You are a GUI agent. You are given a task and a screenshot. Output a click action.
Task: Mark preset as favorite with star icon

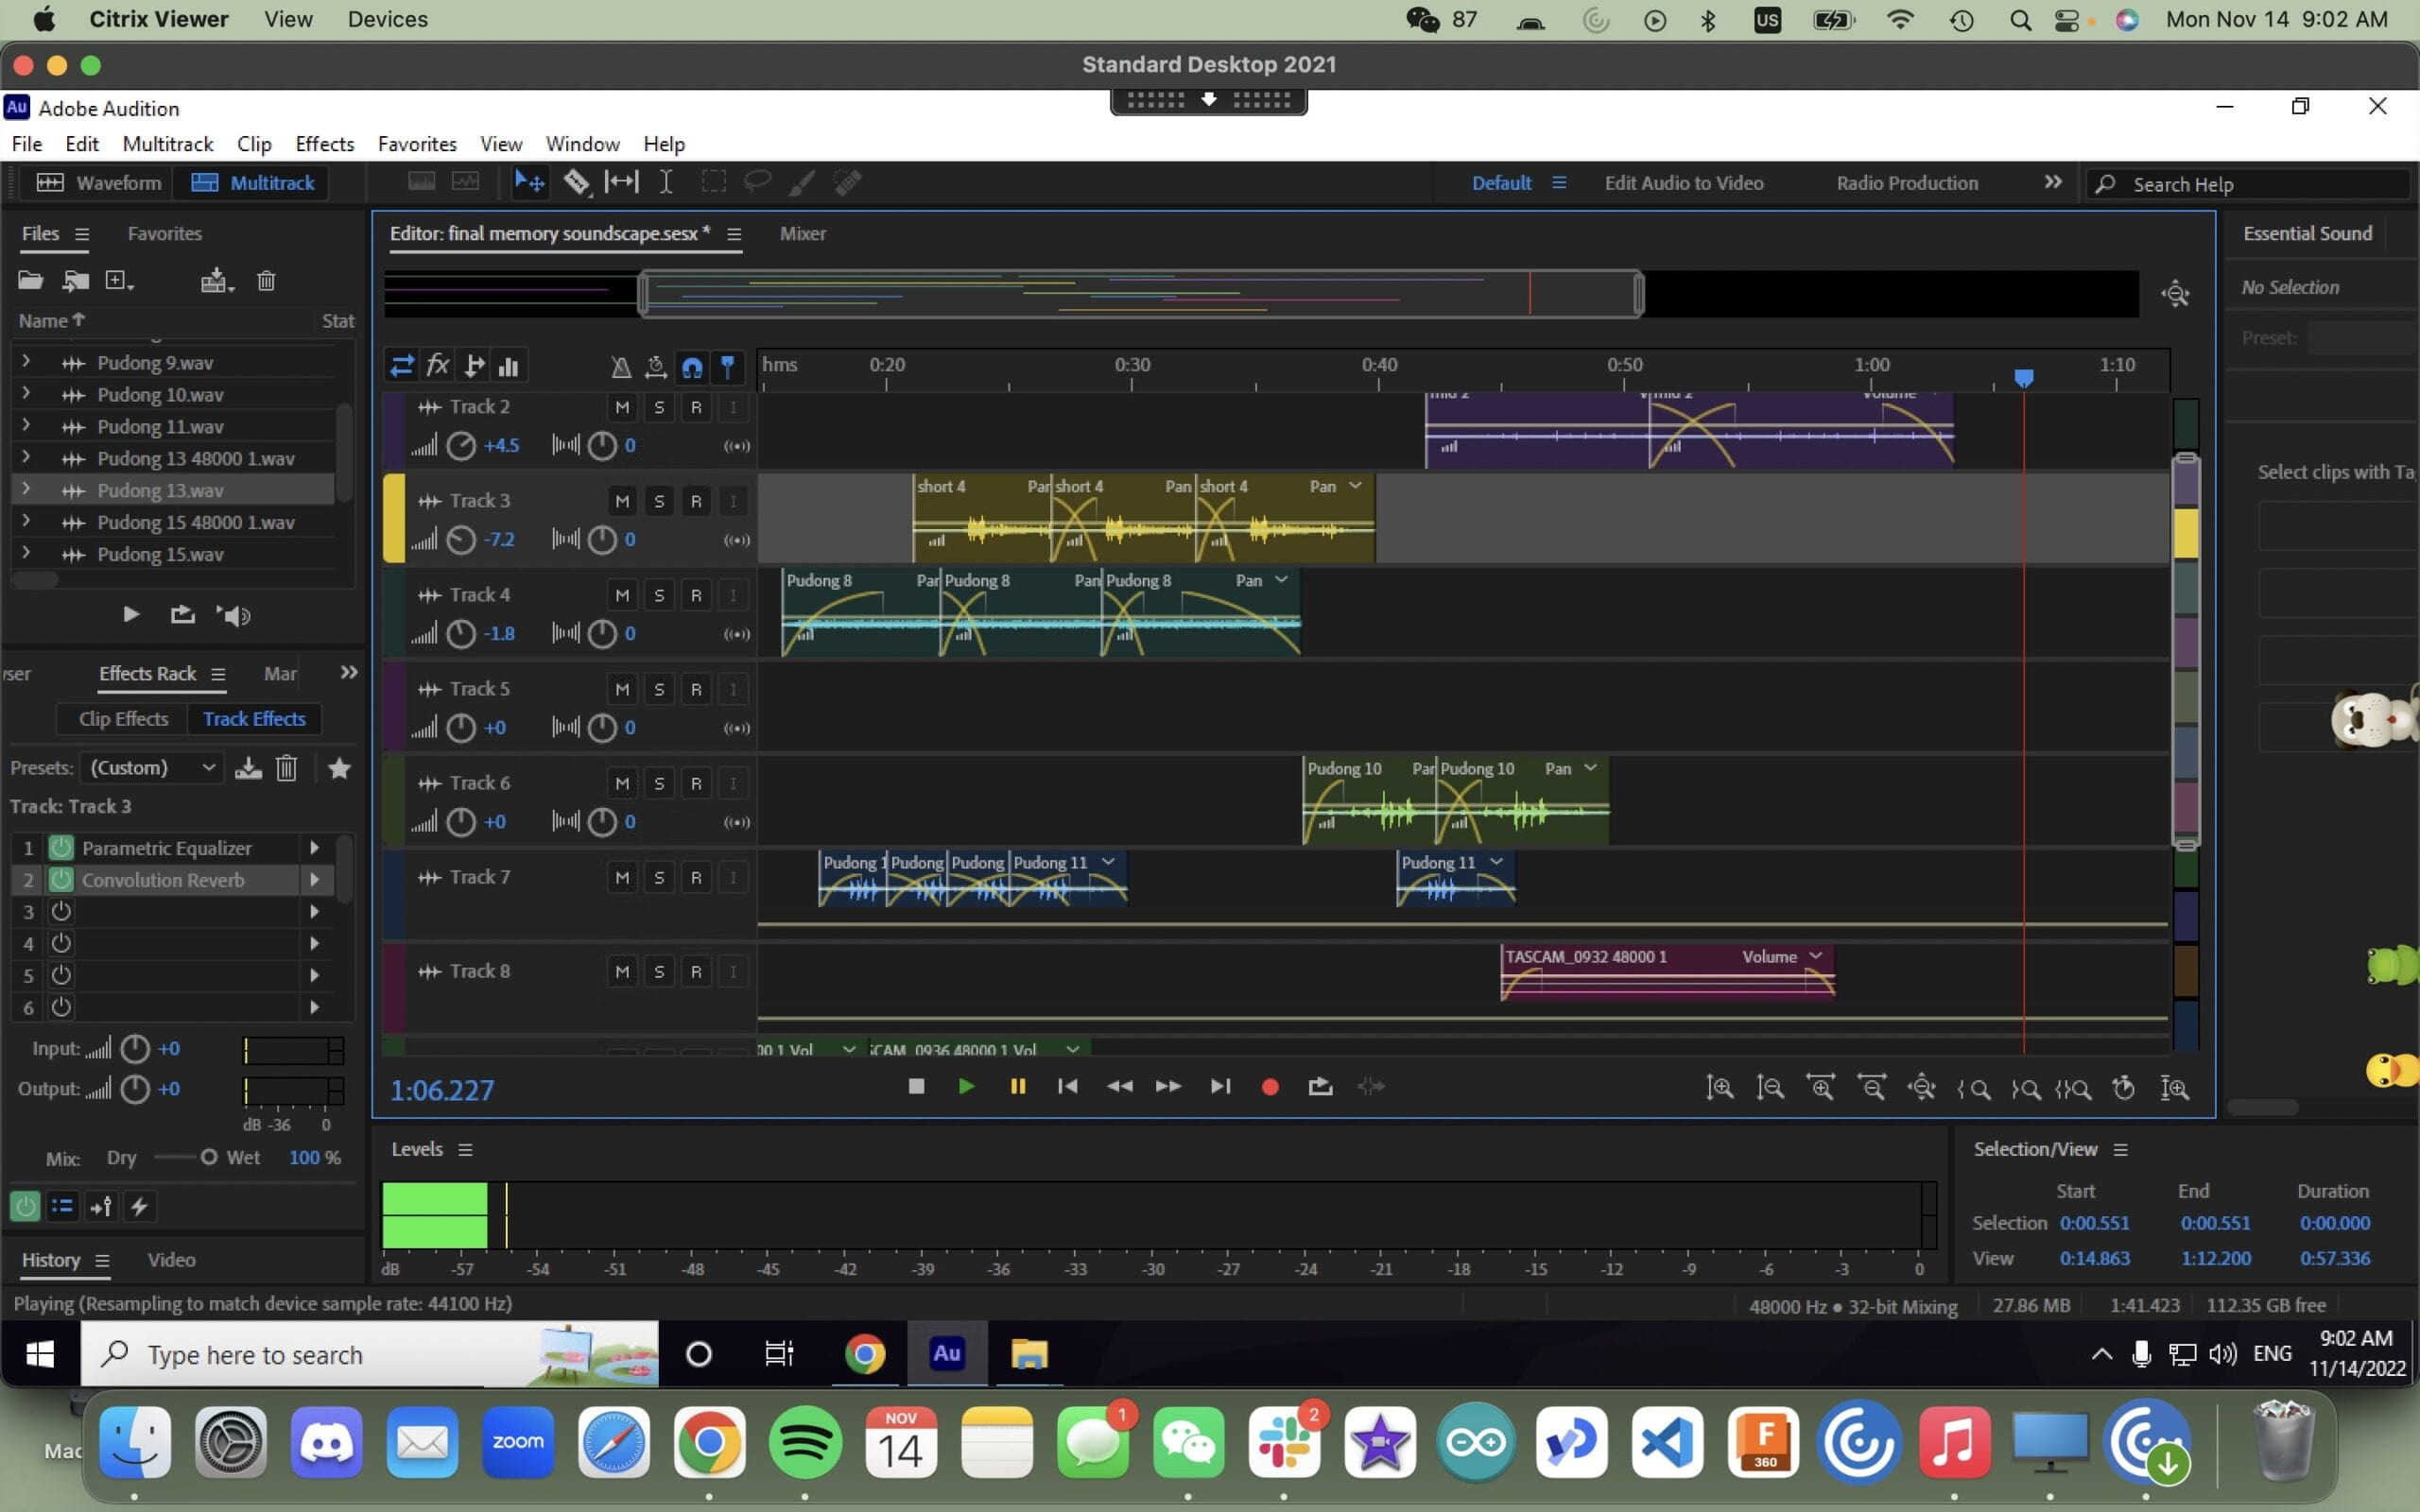click(x=339, y=768)
